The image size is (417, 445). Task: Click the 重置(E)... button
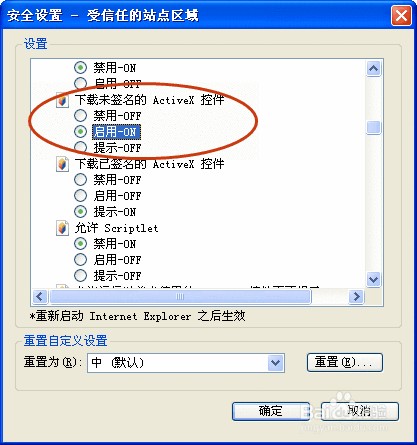pyautogui.click(x=345, y=362)
